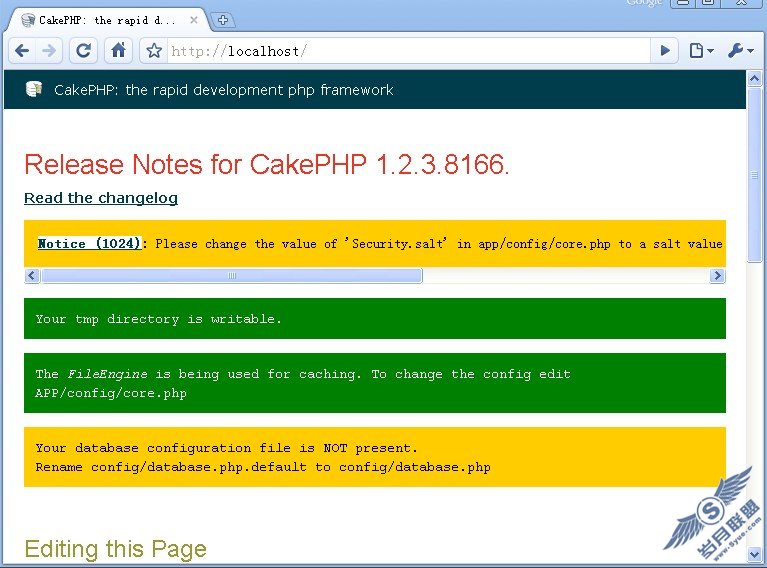The height and width of the screenshot is (568, 767).
Task: Open a new tab with plus button
Action: tap(223, 20)
